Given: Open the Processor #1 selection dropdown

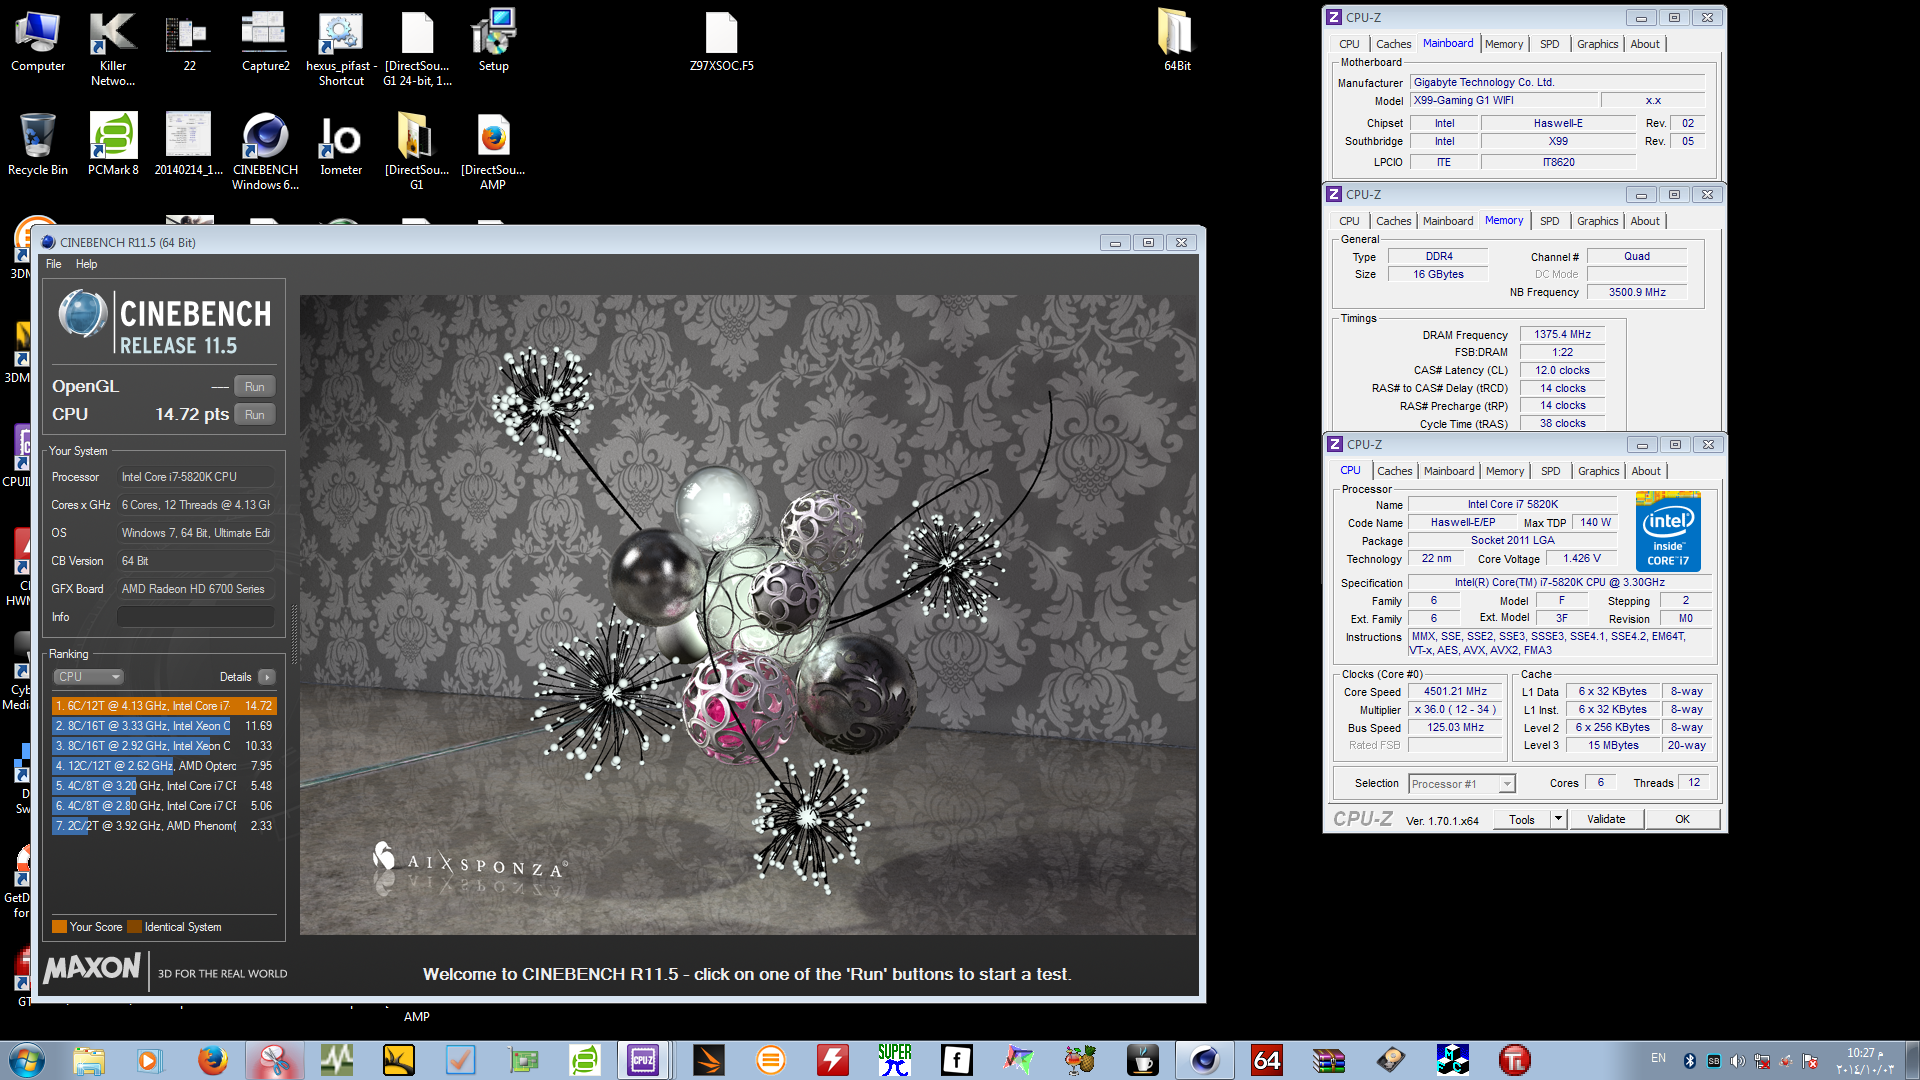Looking at the screenshot, I should [1462, 784].
